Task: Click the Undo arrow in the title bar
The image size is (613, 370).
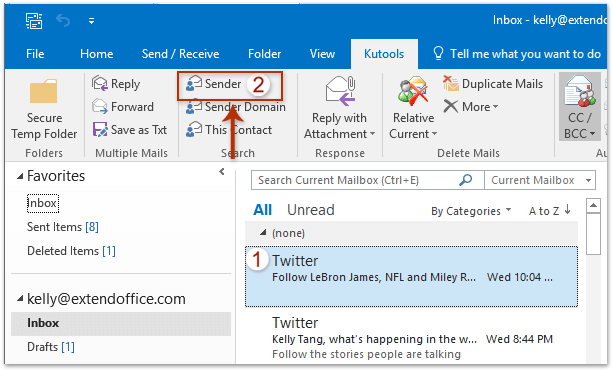Action: point(63,20)
